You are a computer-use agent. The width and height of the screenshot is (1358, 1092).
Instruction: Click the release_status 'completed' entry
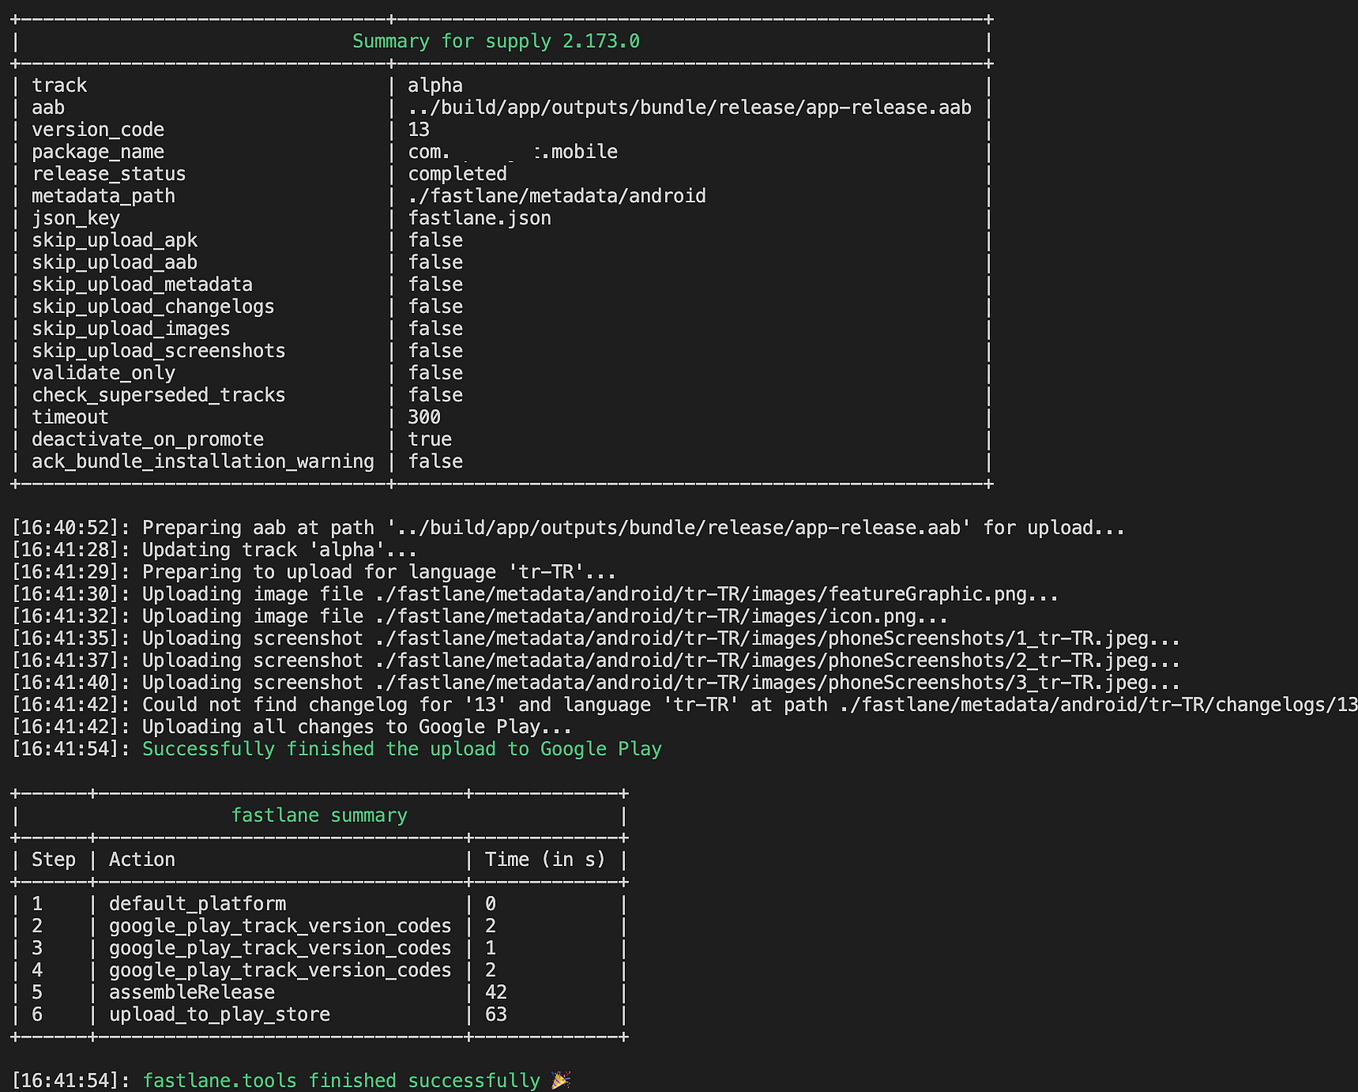pyautogui.click(x=457, y=173)
